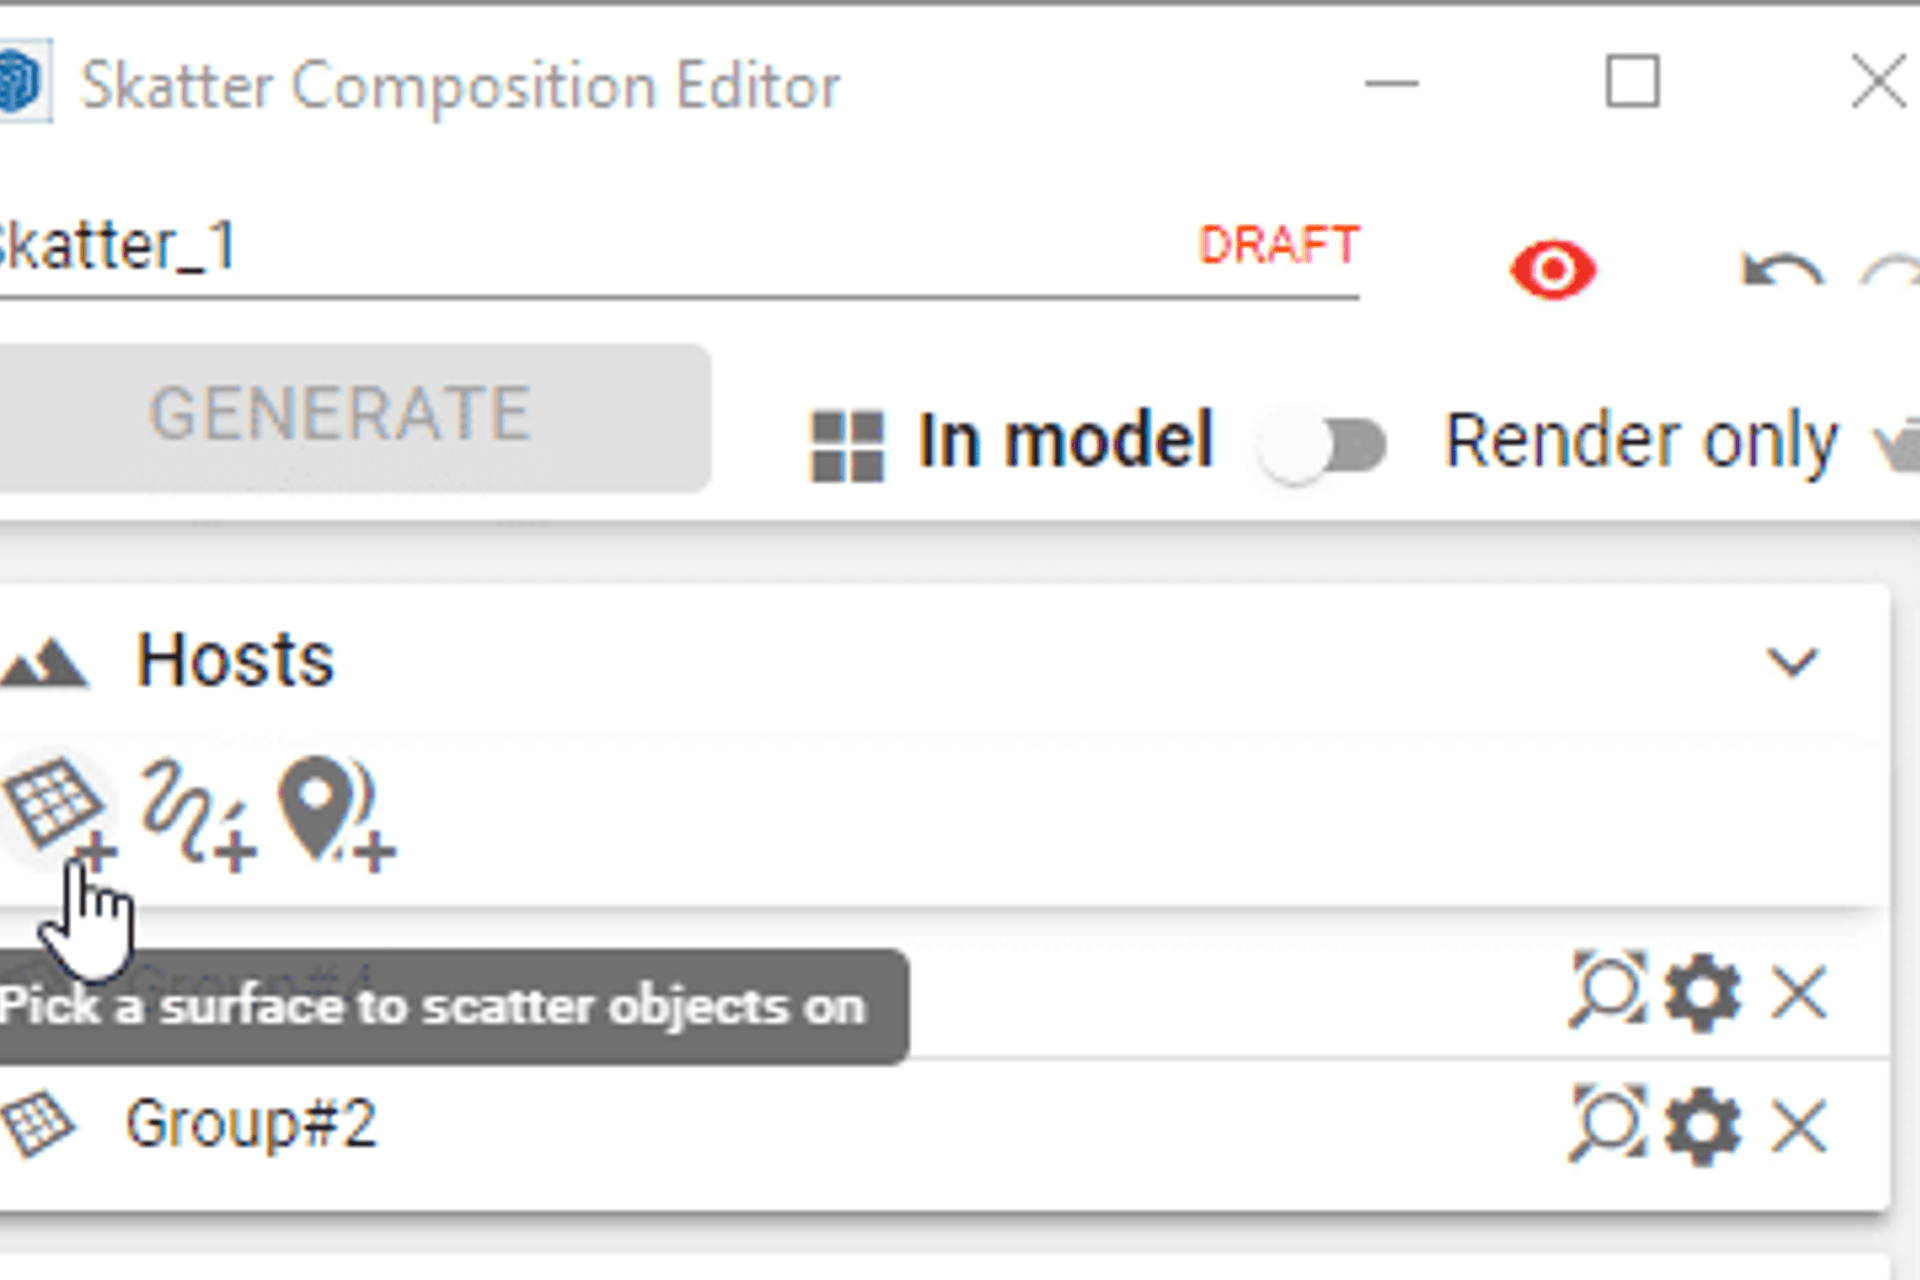Viewport: 1920px width, 1280px height.
Task: Toggle visibility with the eye indicator
Action: pos(1554,267)
